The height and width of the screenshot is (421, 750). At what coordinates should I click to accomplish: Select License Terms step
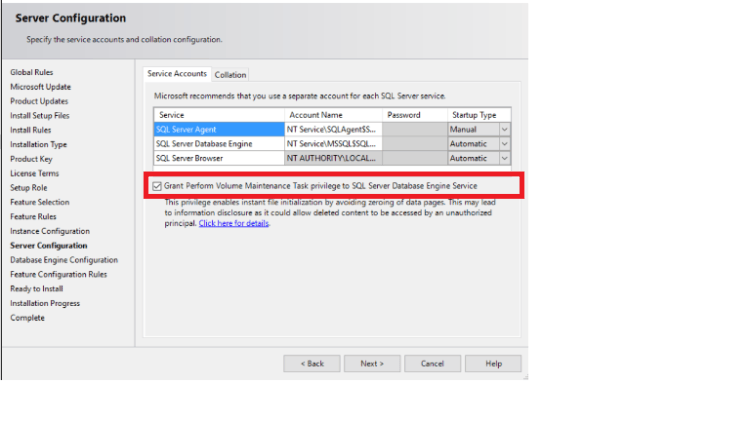[x=34, y=173]
